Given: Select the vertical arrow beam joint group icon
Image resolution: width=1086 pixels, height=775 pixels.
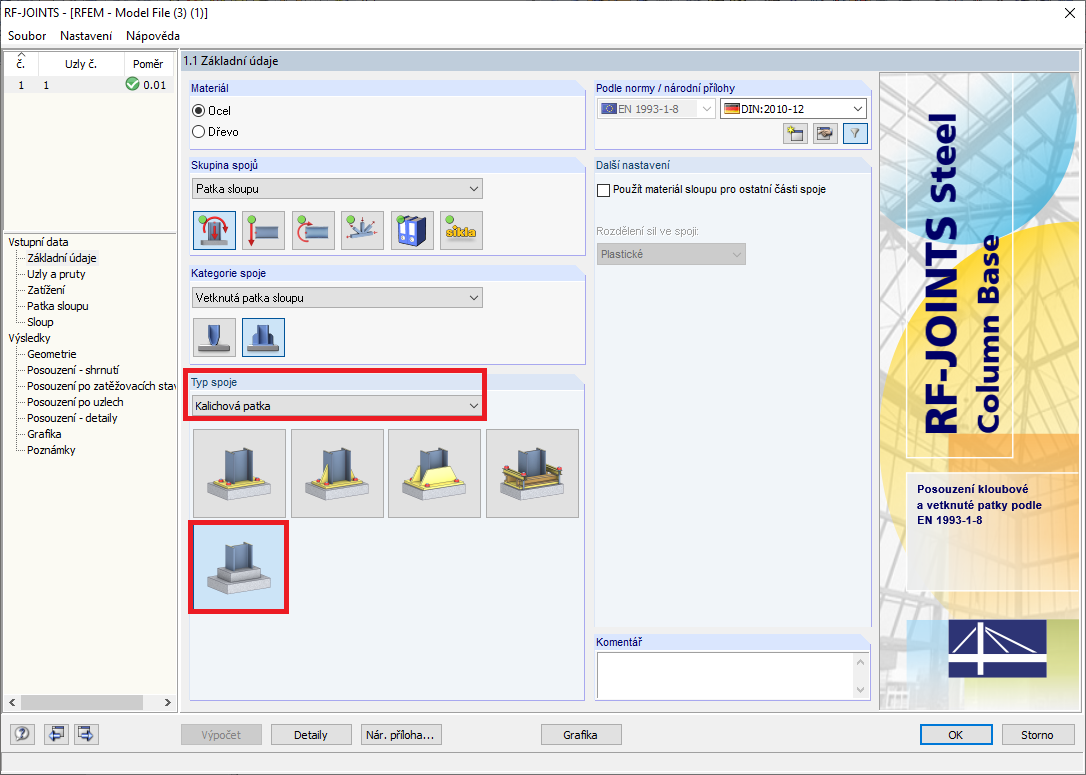Looking at the screenshot, I should click(263, 231).
